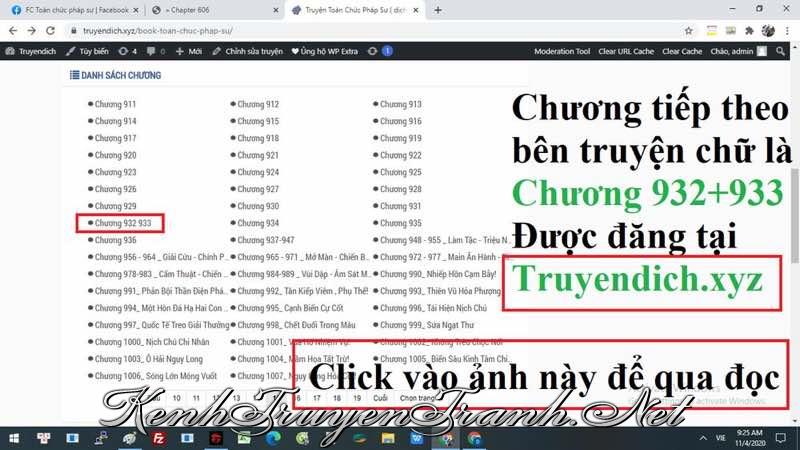Open Truyendich site menu in admin bar
Viewport: 800px width, 450px height.
click(x=31, y=51)
